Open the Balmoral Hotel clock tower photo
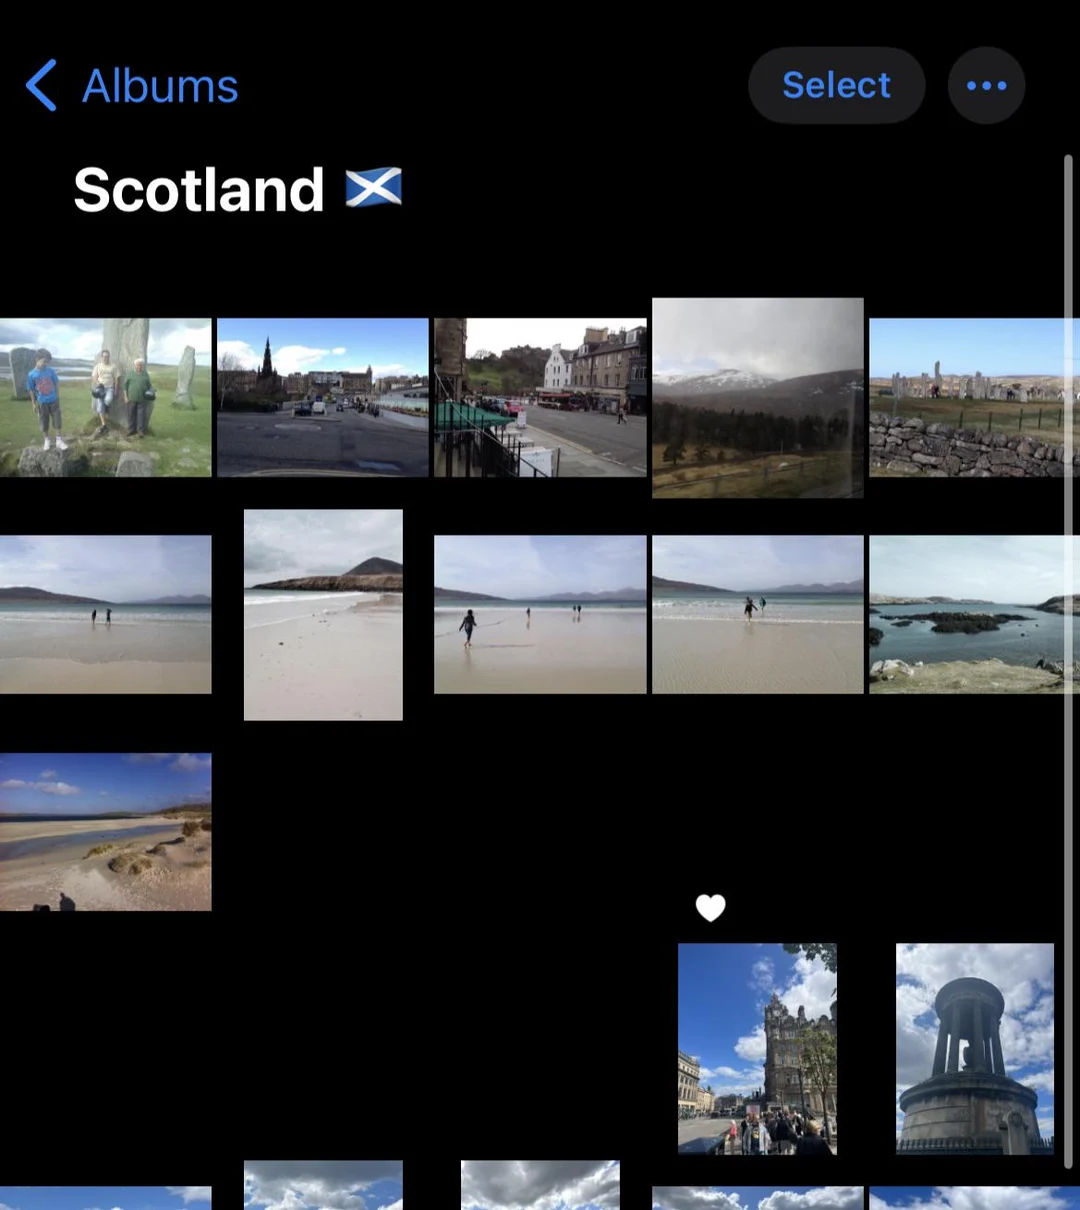 tap(757, 1047)
